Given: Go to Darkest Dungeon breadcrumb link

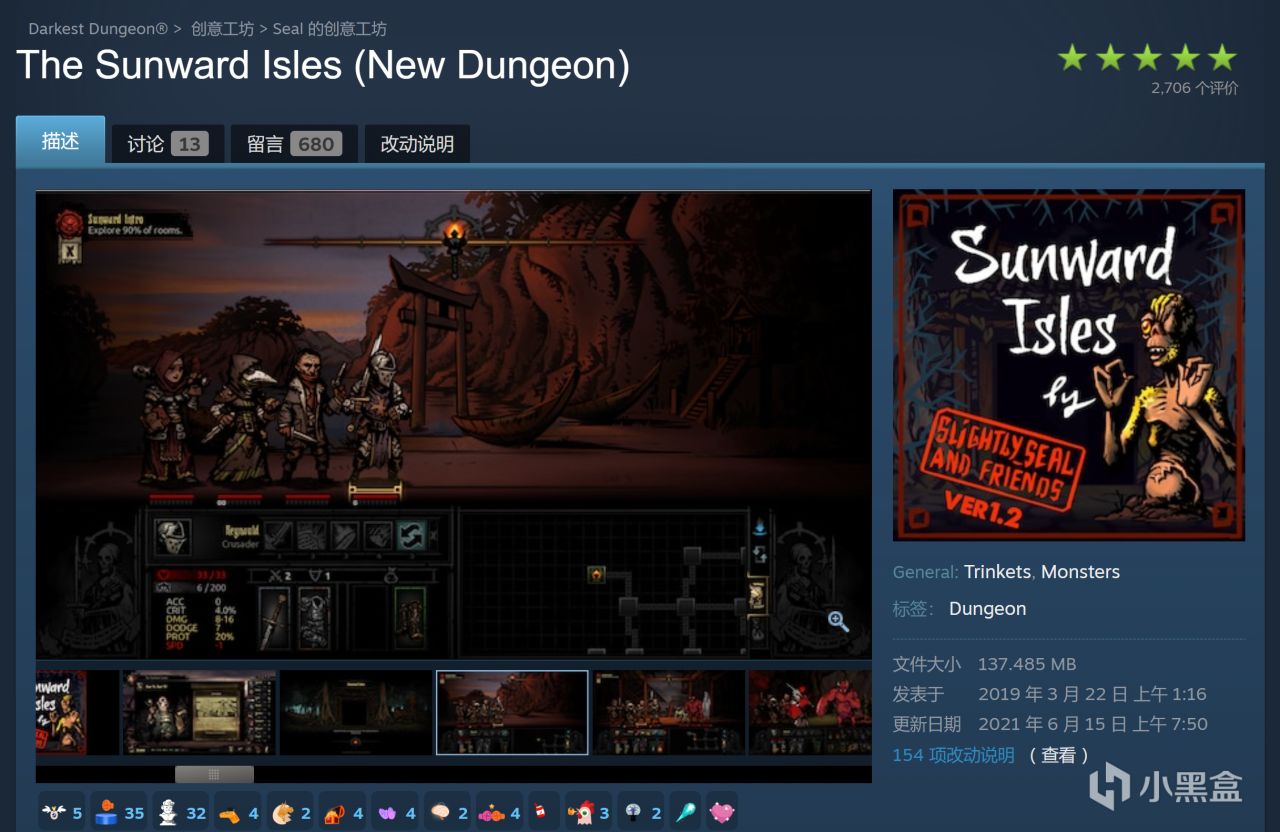Looking at the screenshot, I should tap(98, 29).
